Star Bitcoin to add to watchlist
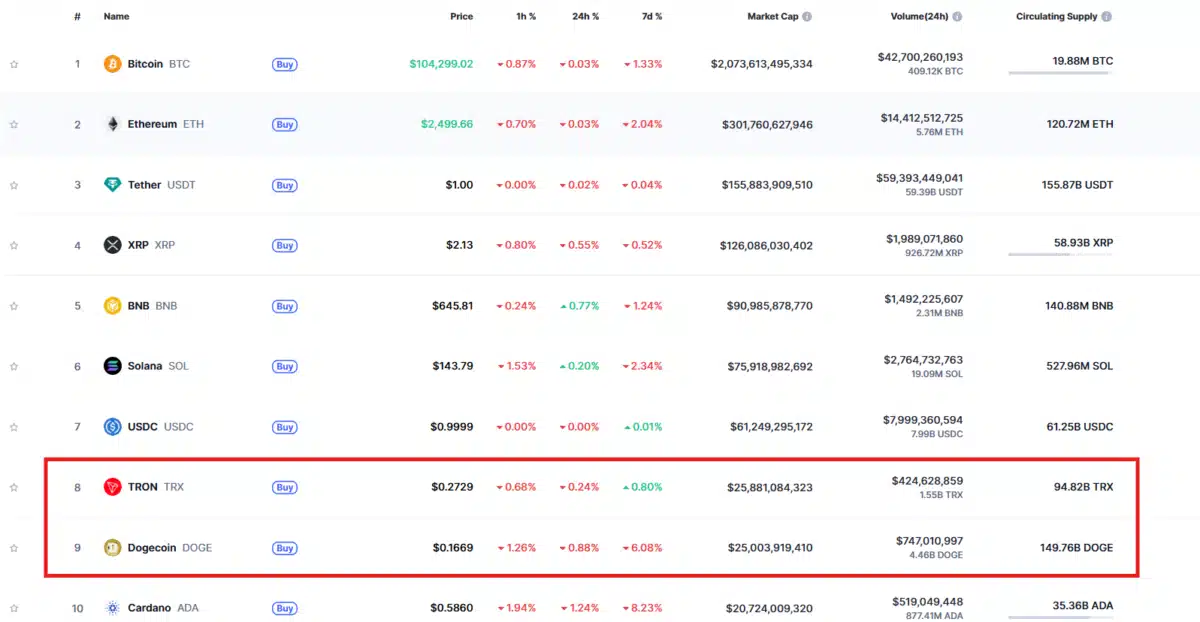Viewport: 1200px width, 622px height. (x=14, y=65)
